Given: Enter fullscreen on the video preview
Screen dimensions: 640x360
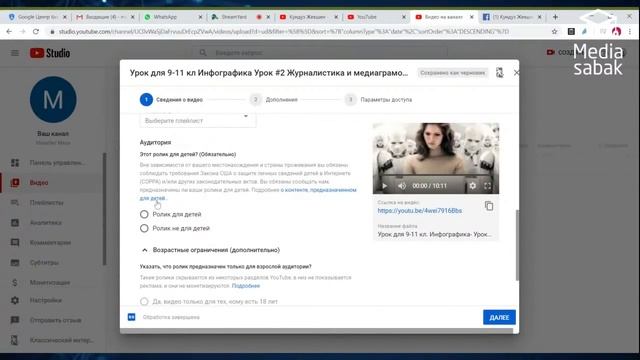Looking at the screenshot, I should click(487, 186).
